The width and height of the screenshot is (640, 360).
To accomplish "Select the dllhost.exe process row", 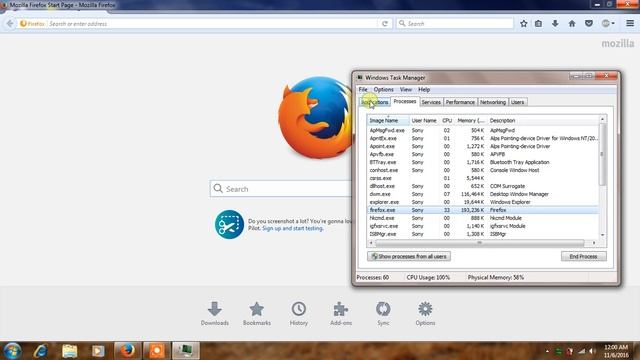I will tap(483, 186).
